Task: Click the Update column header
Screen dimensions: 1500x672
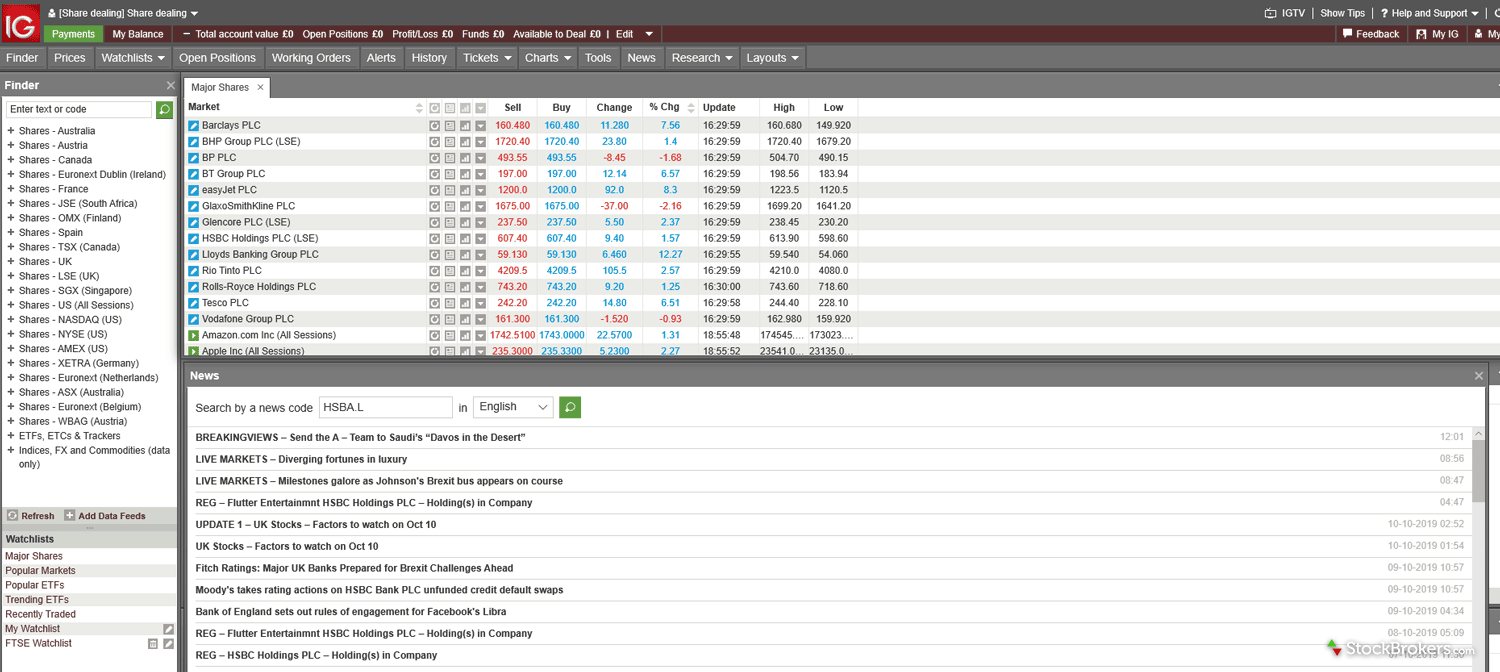Action: pyautogui.click(x=719, y=108)
